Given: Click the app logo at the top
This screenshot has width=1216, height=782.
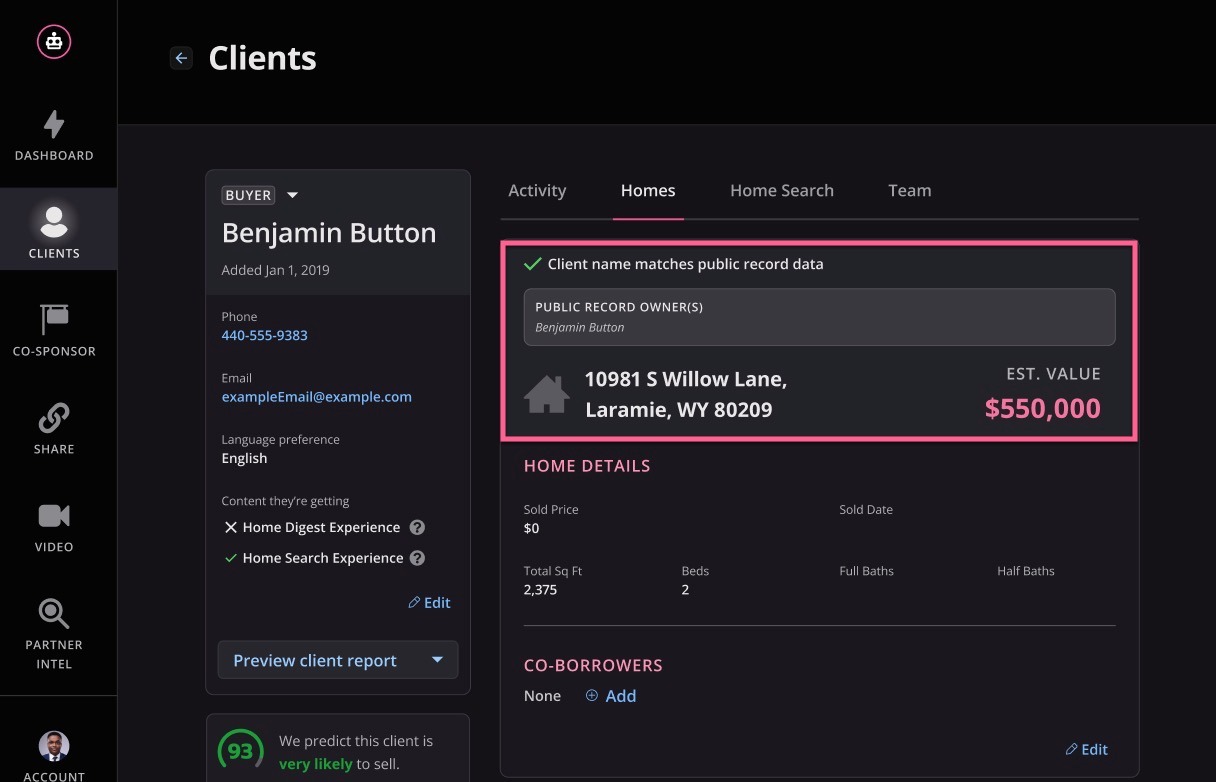Looking at the screenshot, I should pos(54,41).
